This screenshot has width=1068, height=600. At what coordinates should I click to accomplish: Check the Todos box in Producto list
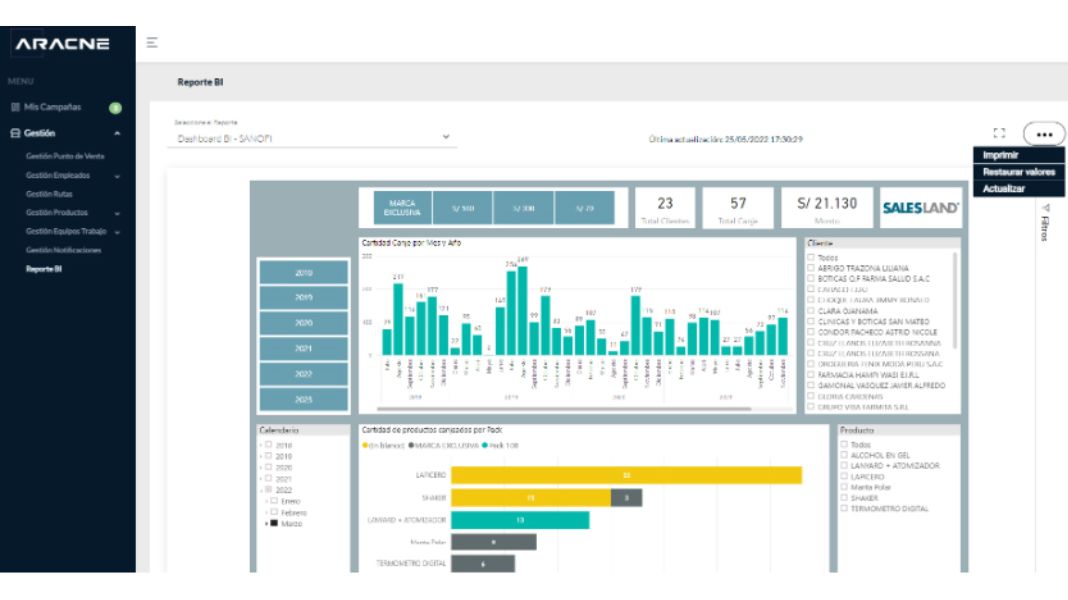(844, 444)
